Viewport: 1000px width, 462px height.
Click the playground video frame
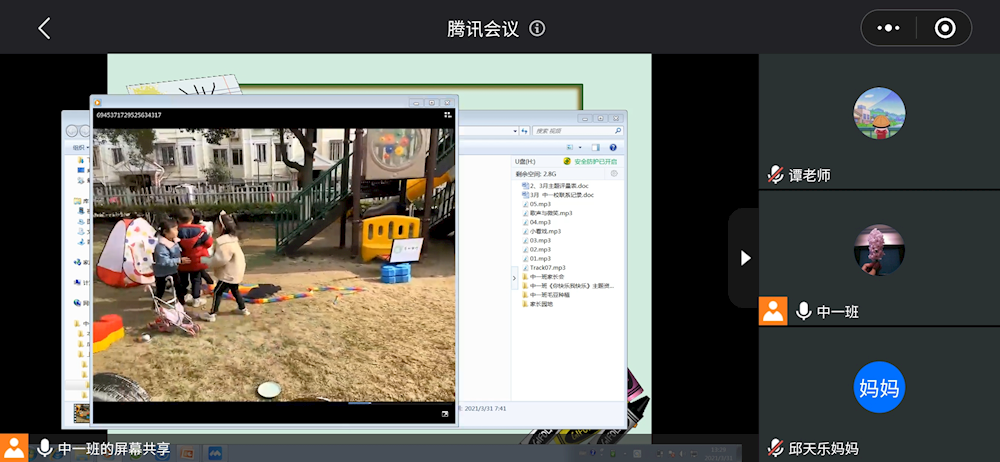pyautogui.click(x=274, y=264)
